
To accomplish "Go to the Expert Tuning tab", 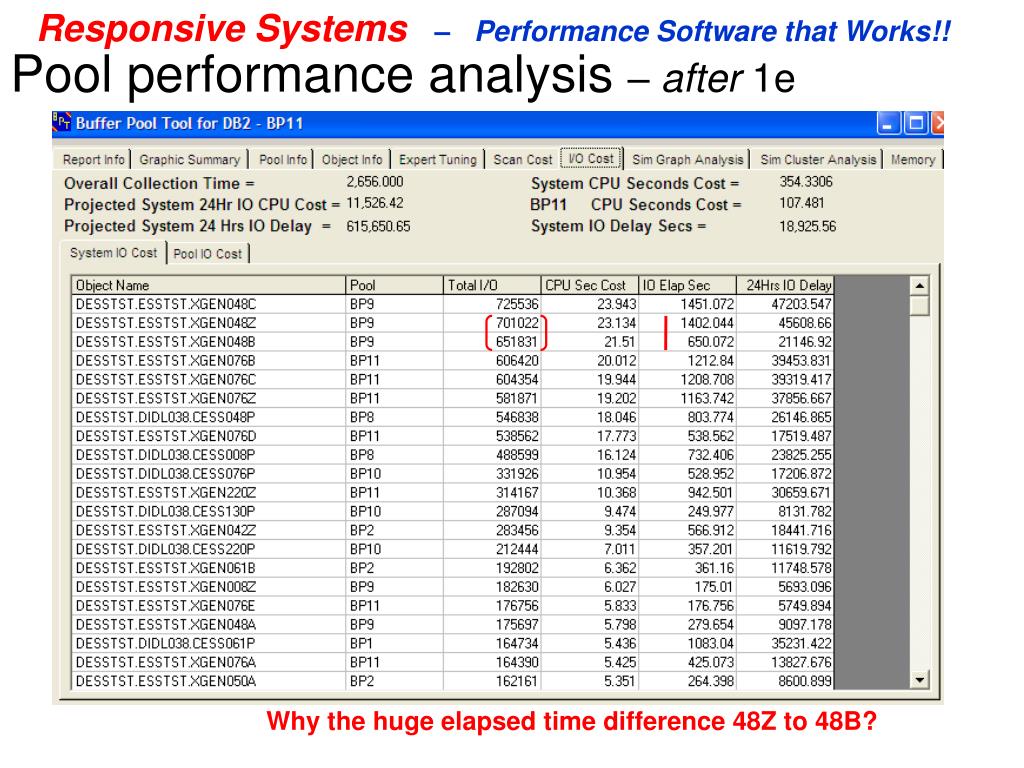I will pos(438,160).
